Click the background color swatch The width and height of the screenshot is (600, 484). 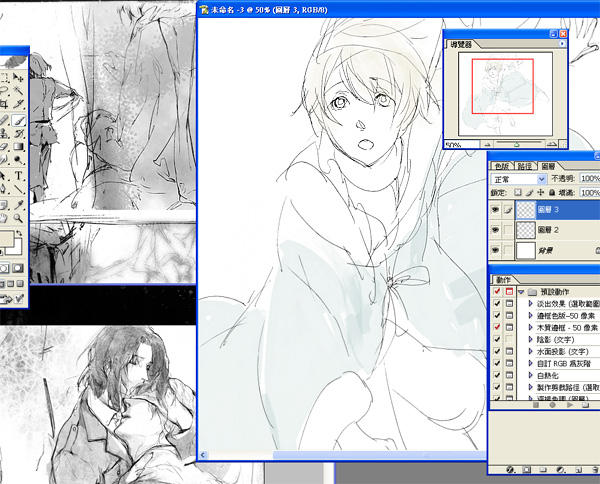point(15,247)
